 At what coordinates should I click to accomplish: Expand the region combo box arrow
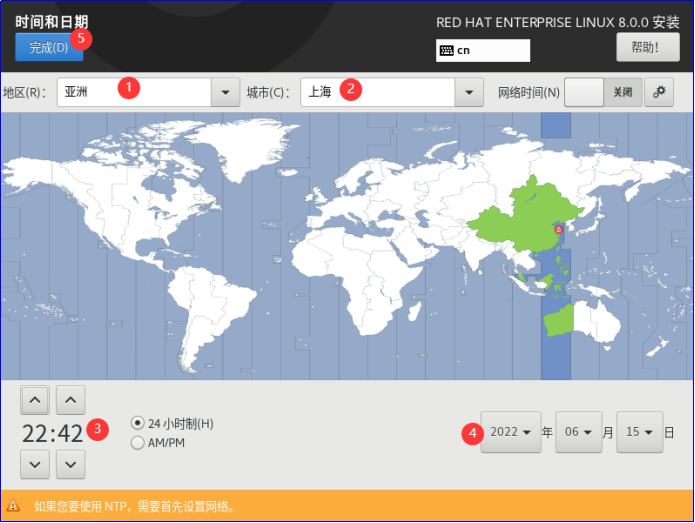(x=226, y=92)
